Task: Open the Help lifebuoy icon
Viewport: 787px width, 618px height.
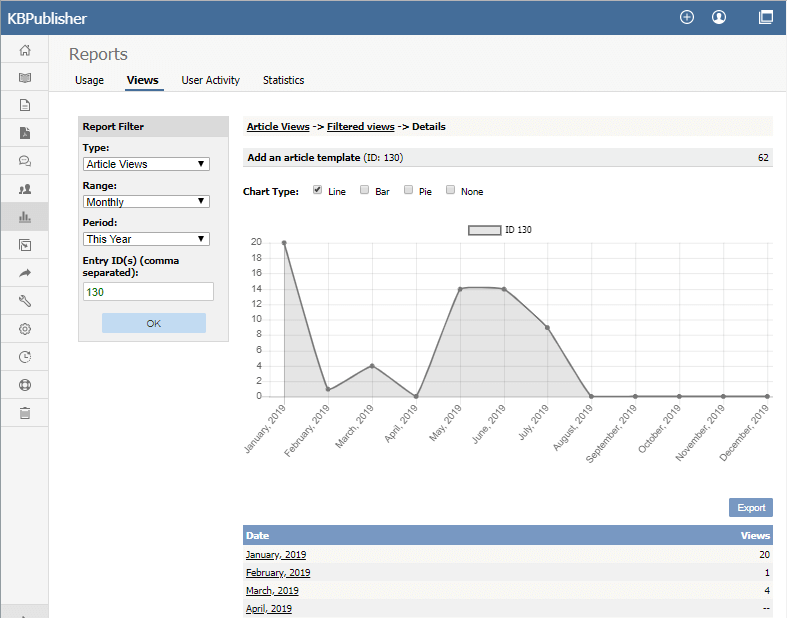Action: pos(25,385)
